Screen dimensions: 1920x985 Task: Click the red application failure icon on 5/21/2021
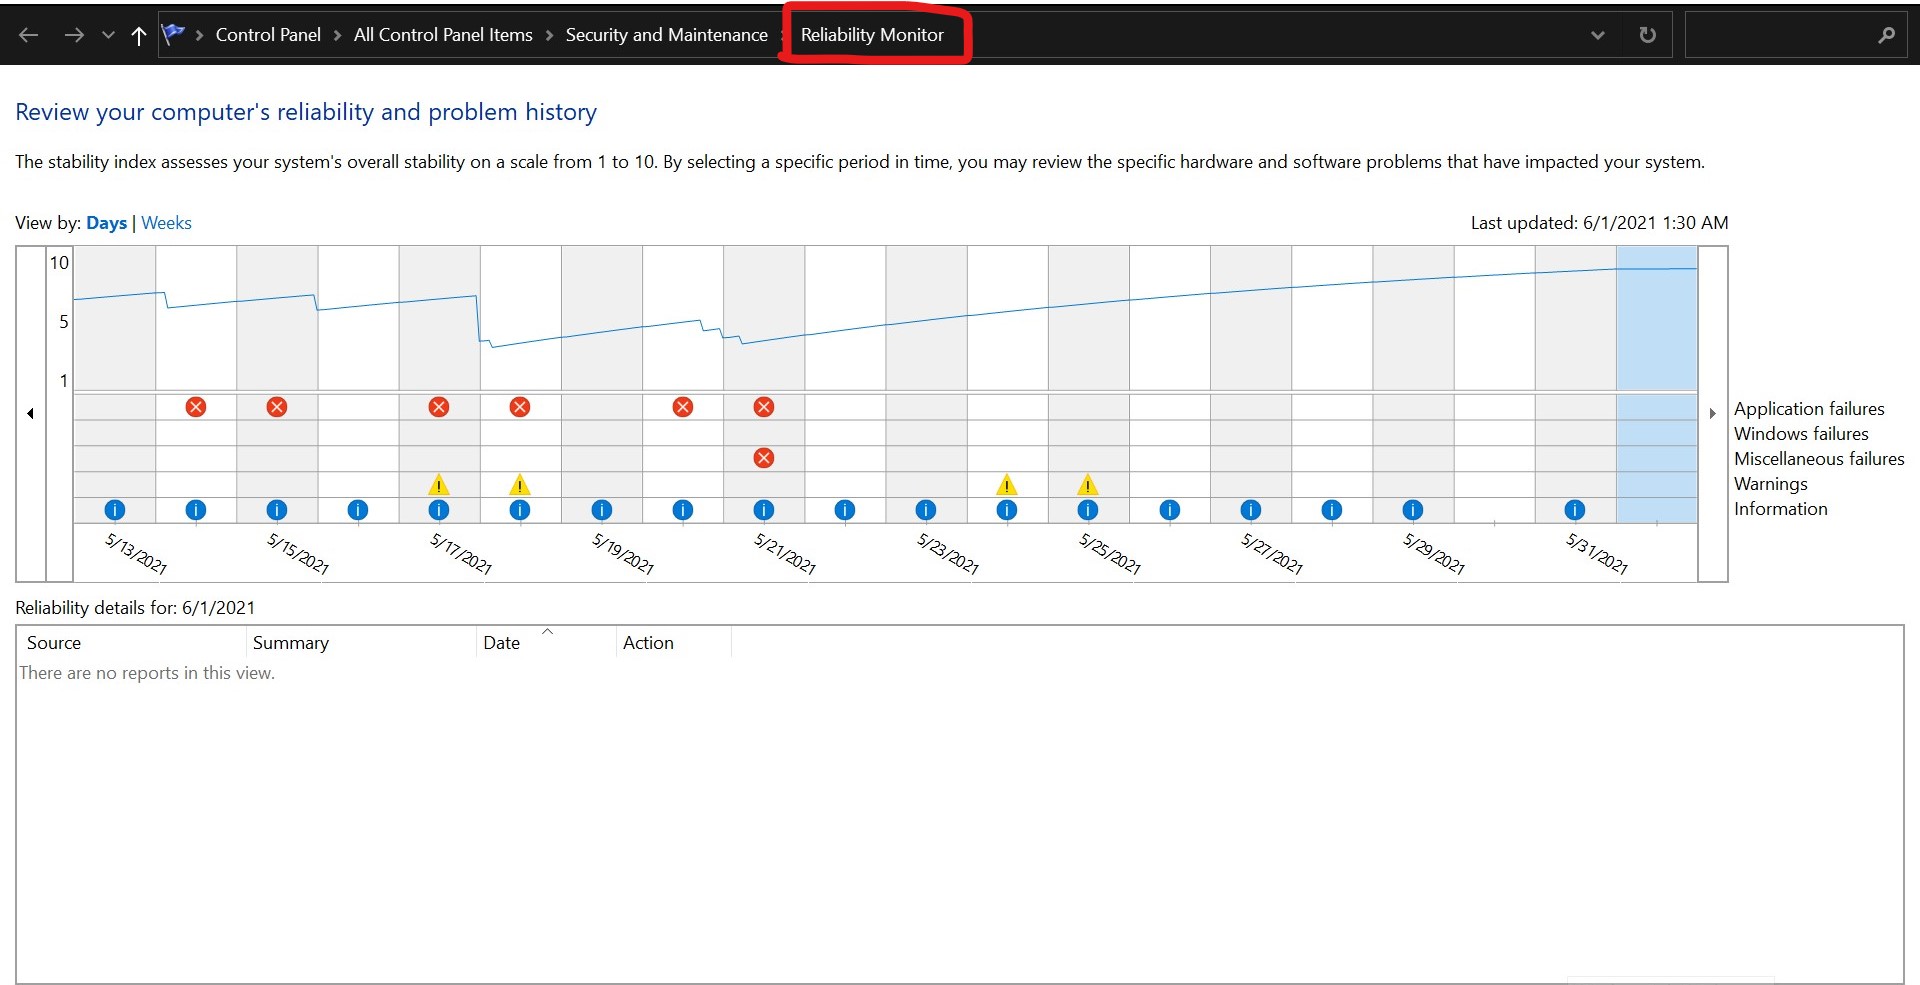point(764,407)
